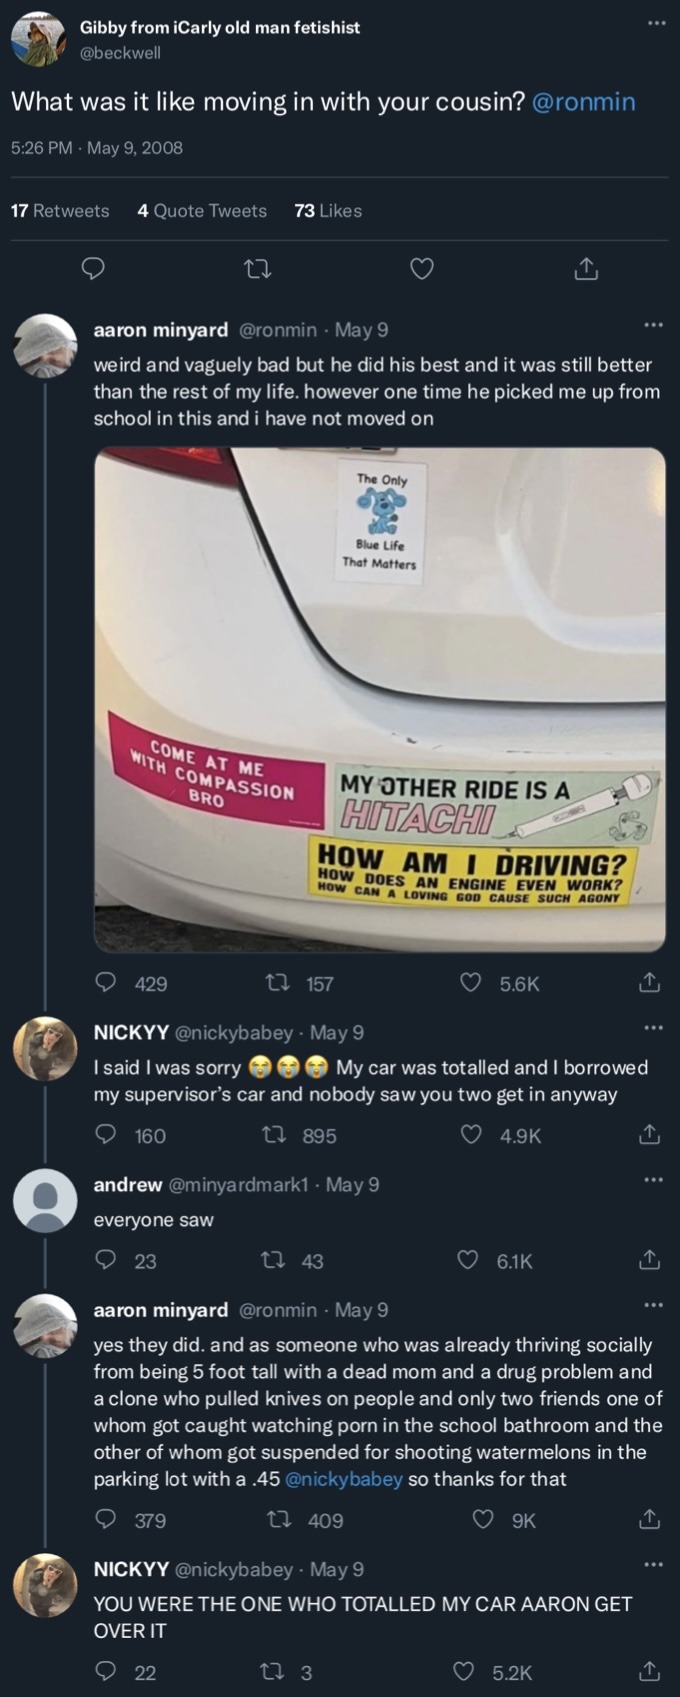Click the @nickybabey mention in aaron's reply
Viewport: 680px width, 1697px height.
tap(344, 1479)
